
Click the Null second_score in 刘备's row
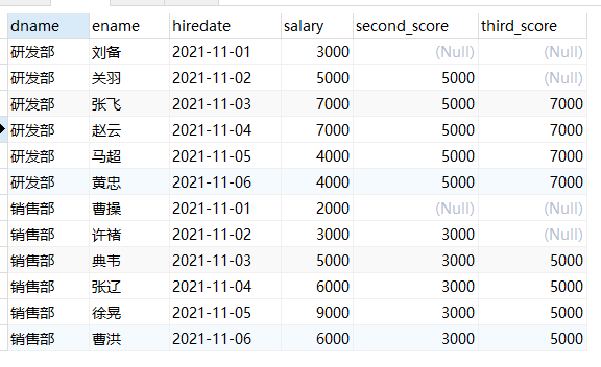[x=415, y=52]
